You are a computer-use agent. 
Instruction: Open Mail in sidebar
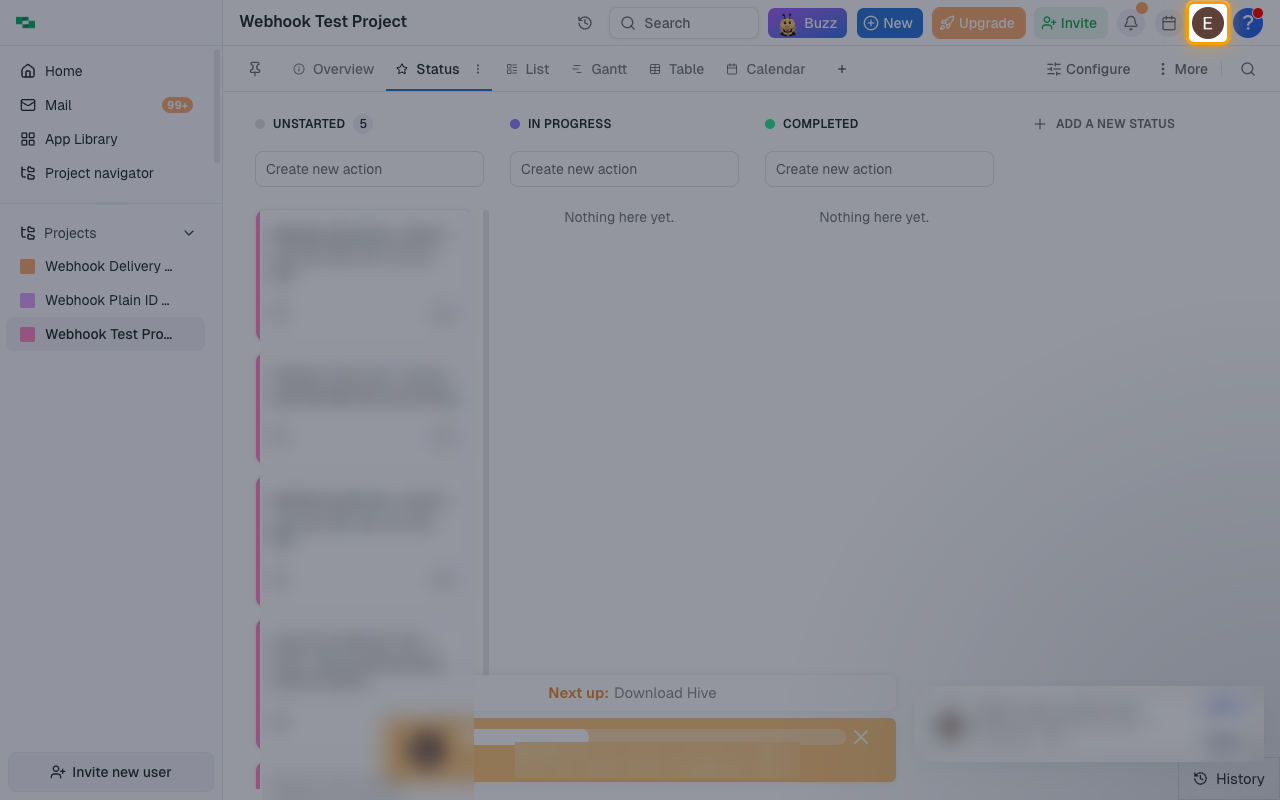[107, 105]
